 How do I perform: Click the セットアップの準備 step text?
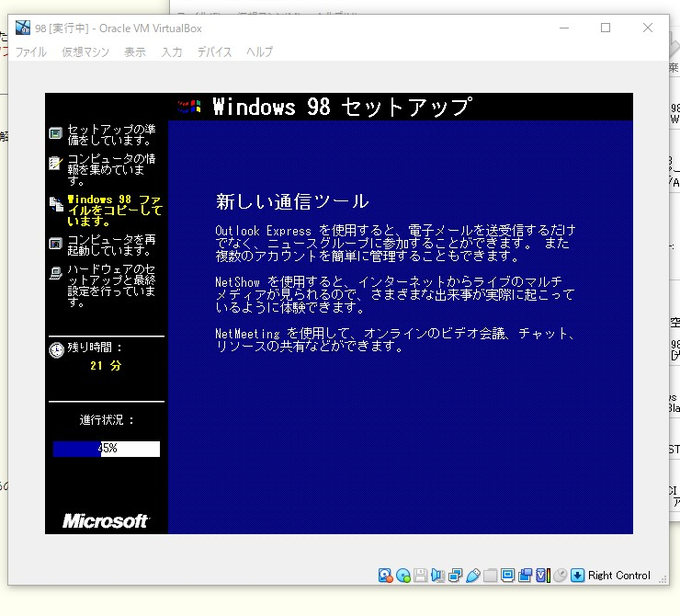click(x=111, y=134)
